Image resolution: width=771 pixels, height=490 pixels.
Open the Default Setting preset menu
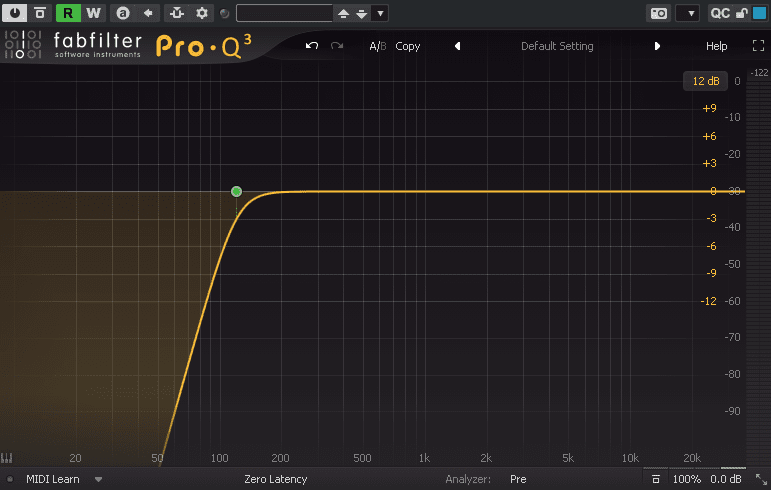pyautogui.click(x=557, y=46)
